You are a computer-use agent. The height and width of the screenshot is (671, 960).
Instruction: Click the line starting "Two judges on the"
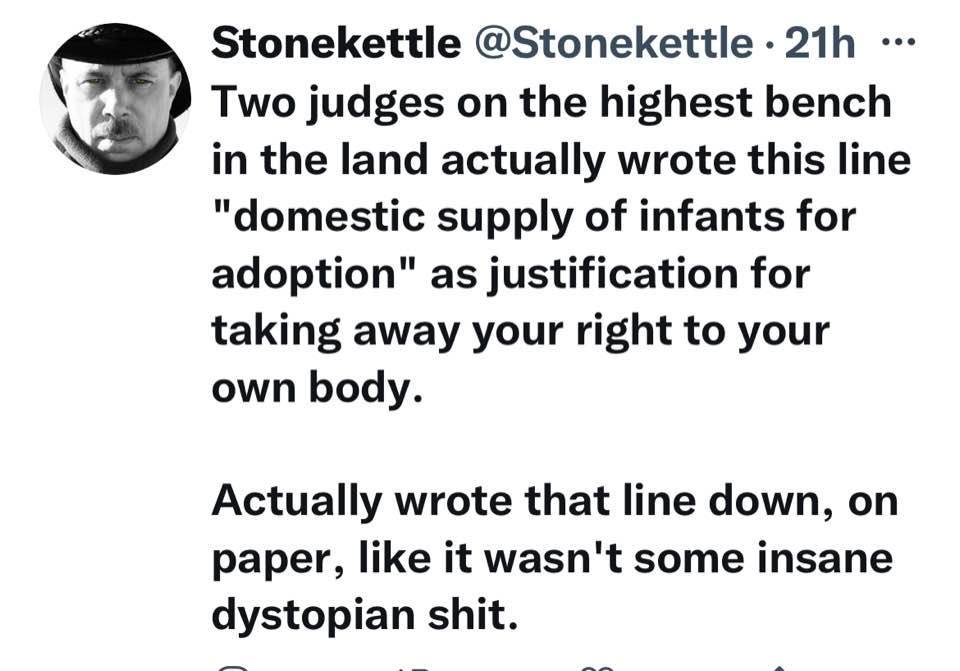pyautogui.click(x=551, y=101)
